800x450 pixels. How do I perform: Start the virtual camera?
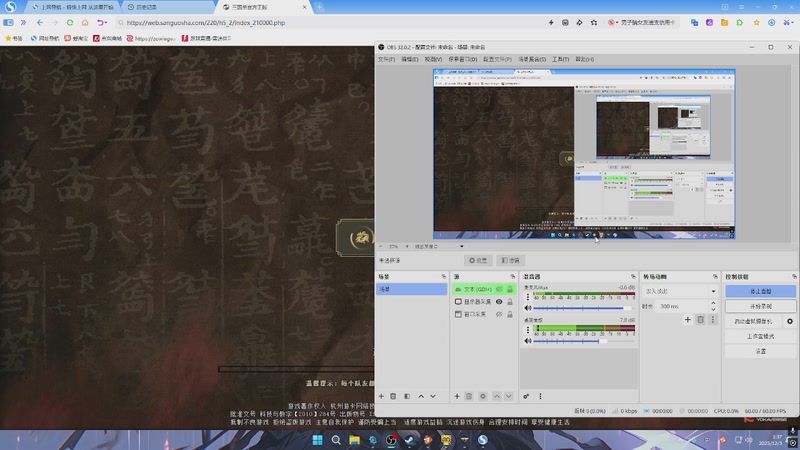click(754, 321)
